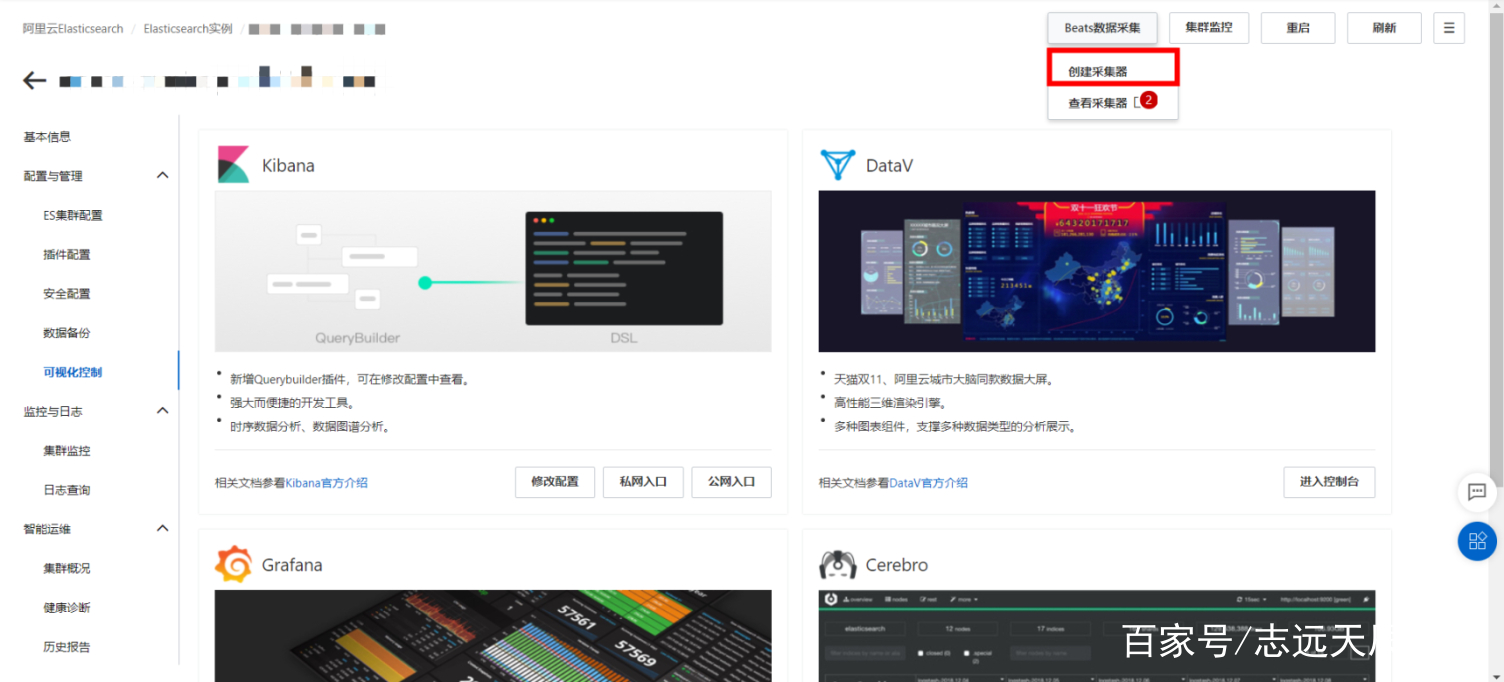1504x682 pixels.
Task: Click DataV's 进入控制台 button
Action: click(1329, 482)
